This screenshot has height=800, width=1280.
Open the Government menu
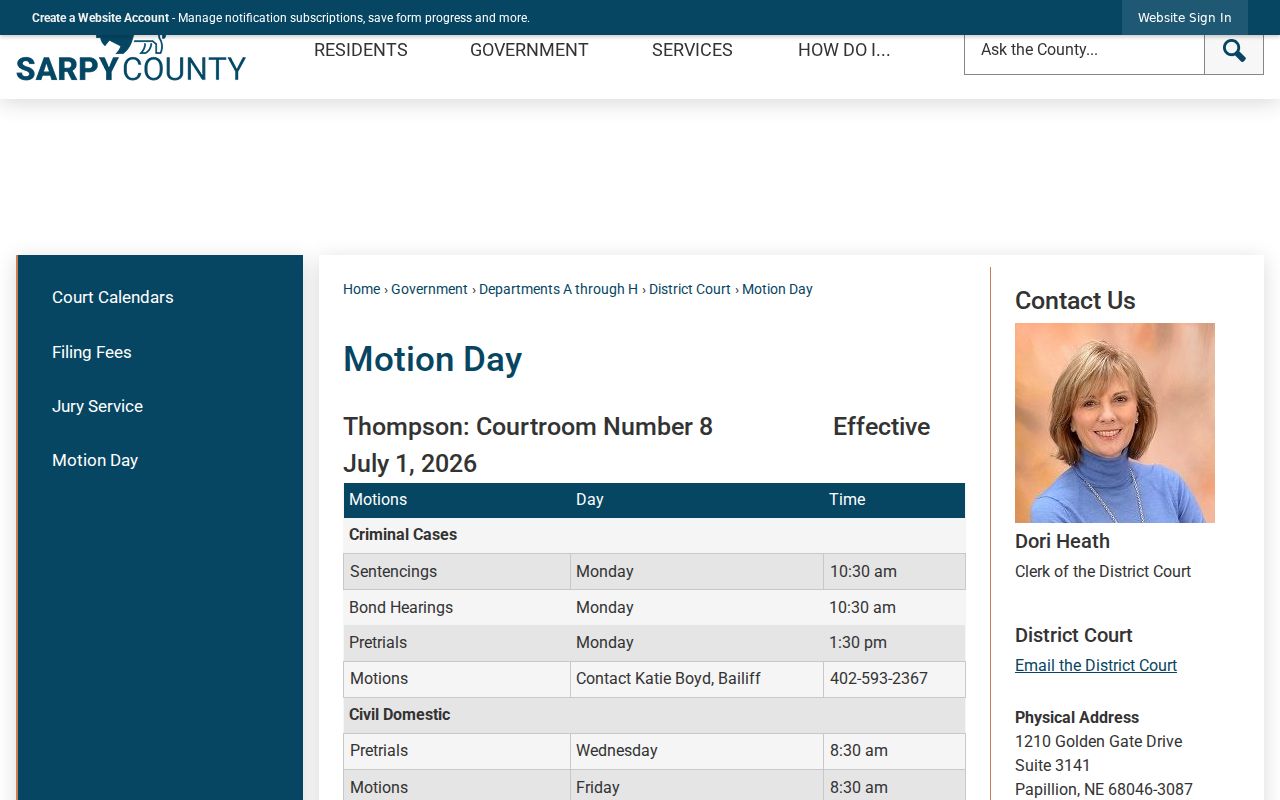click(529, 50)
